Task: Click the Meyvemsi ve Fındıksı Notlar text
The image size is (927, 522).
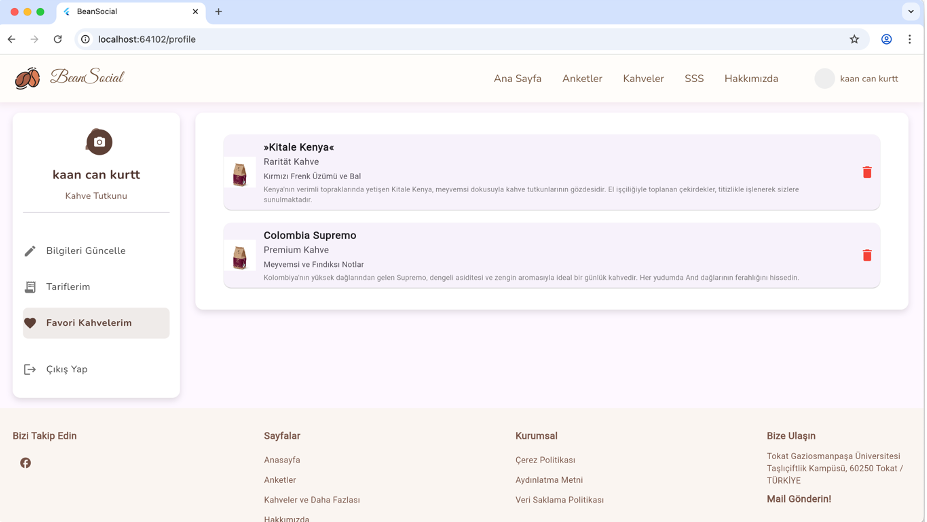Action: pos(313,264)
